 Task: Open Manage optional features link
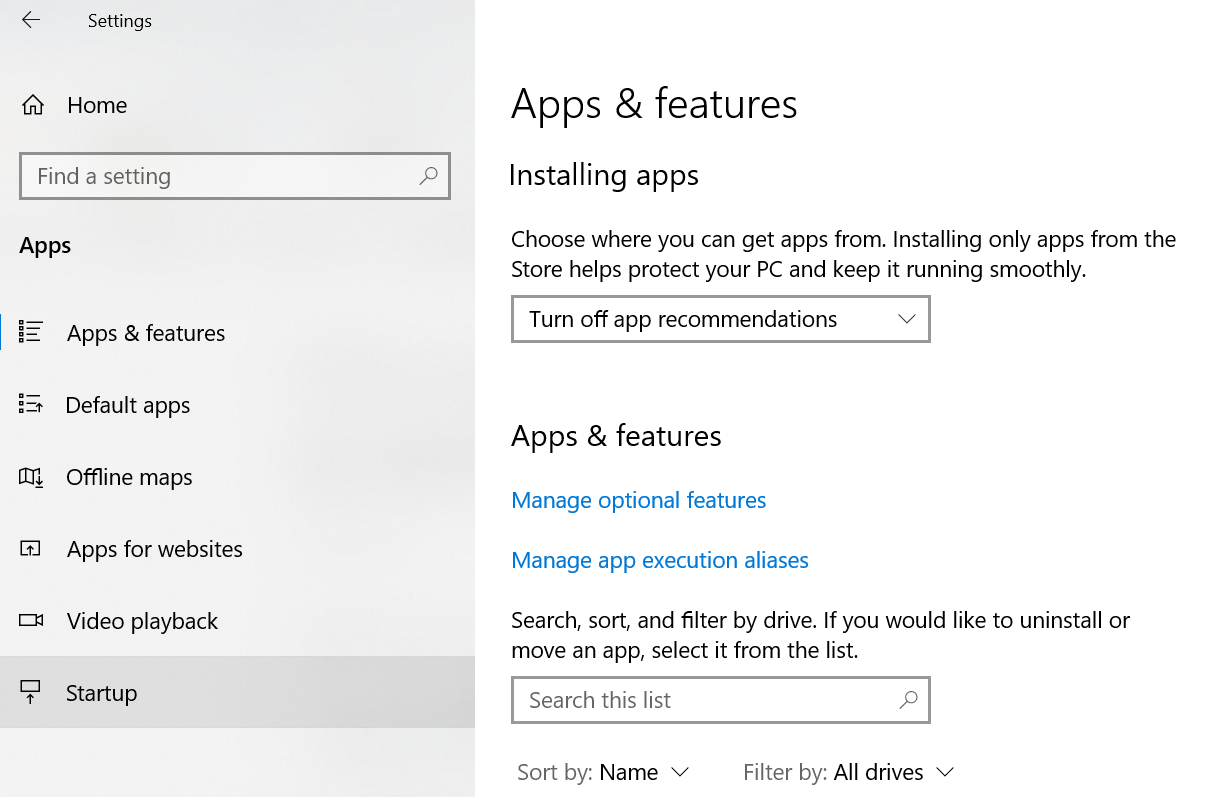pos(638,500)
